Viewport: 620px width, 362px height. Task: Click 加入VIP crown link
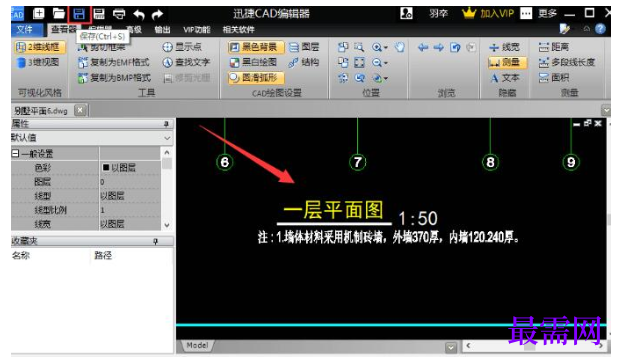pyautogui.click(x=488, y=14)
